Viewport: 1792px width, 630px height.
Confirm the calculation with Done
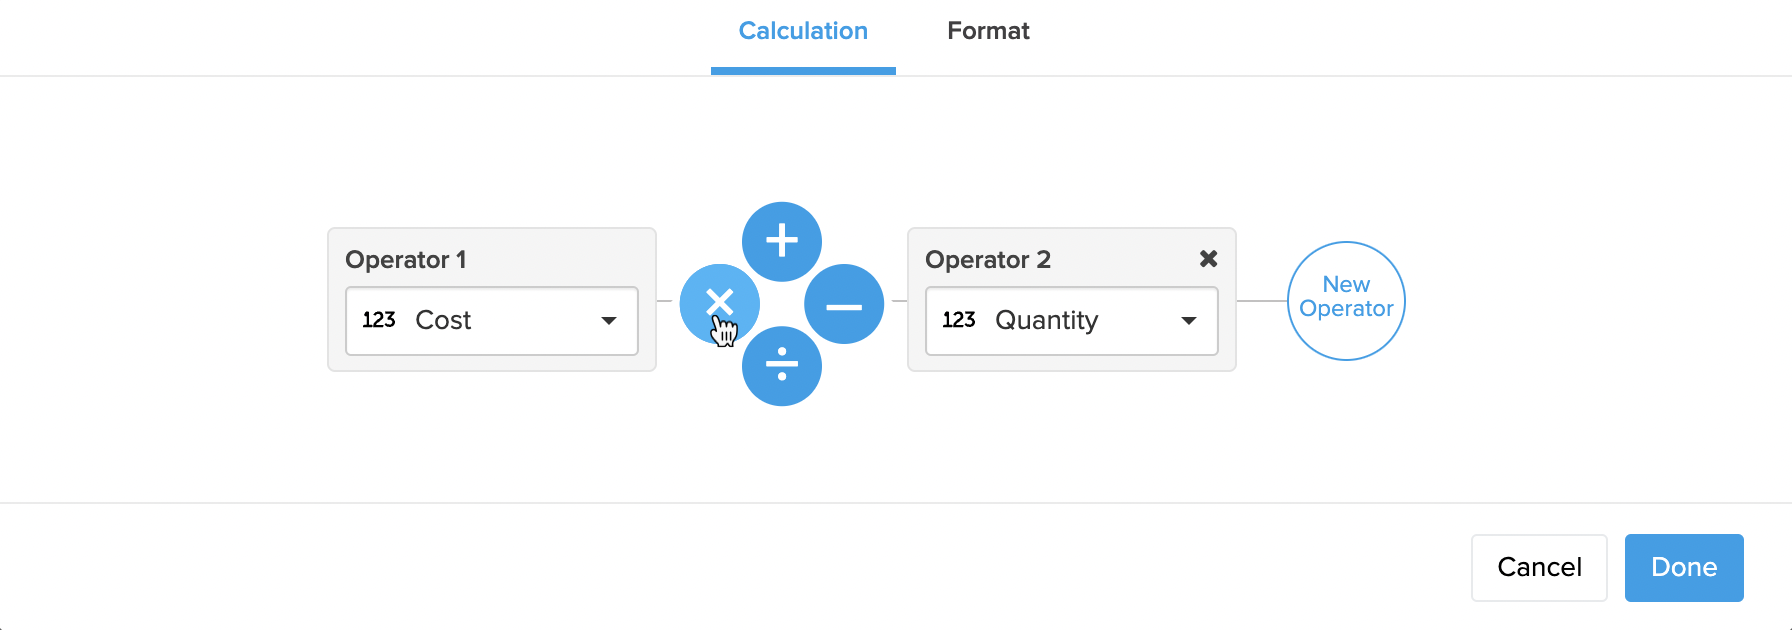[1683, 568]
